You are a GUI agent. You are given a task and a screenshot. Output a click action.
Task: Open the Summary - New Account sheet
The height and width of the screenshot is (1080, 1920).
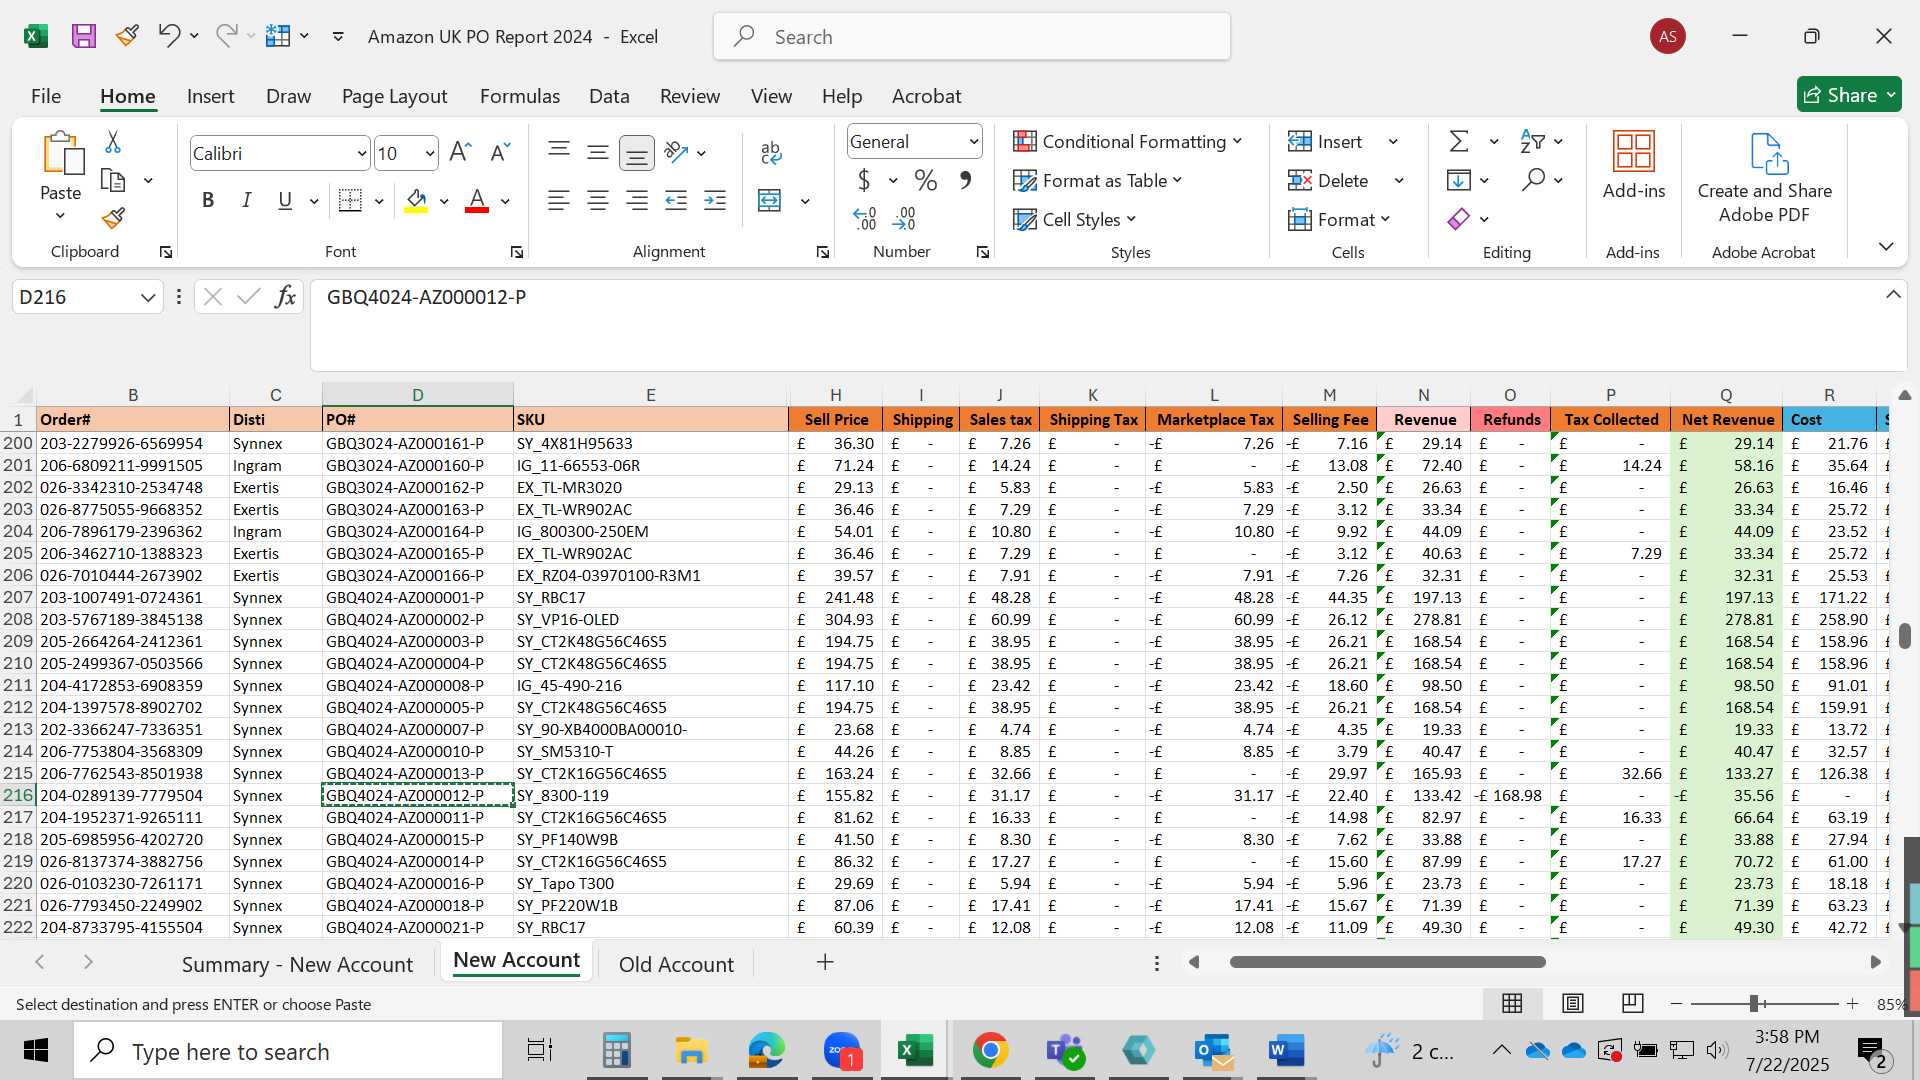pyautogui.click(x=297, y=964)
